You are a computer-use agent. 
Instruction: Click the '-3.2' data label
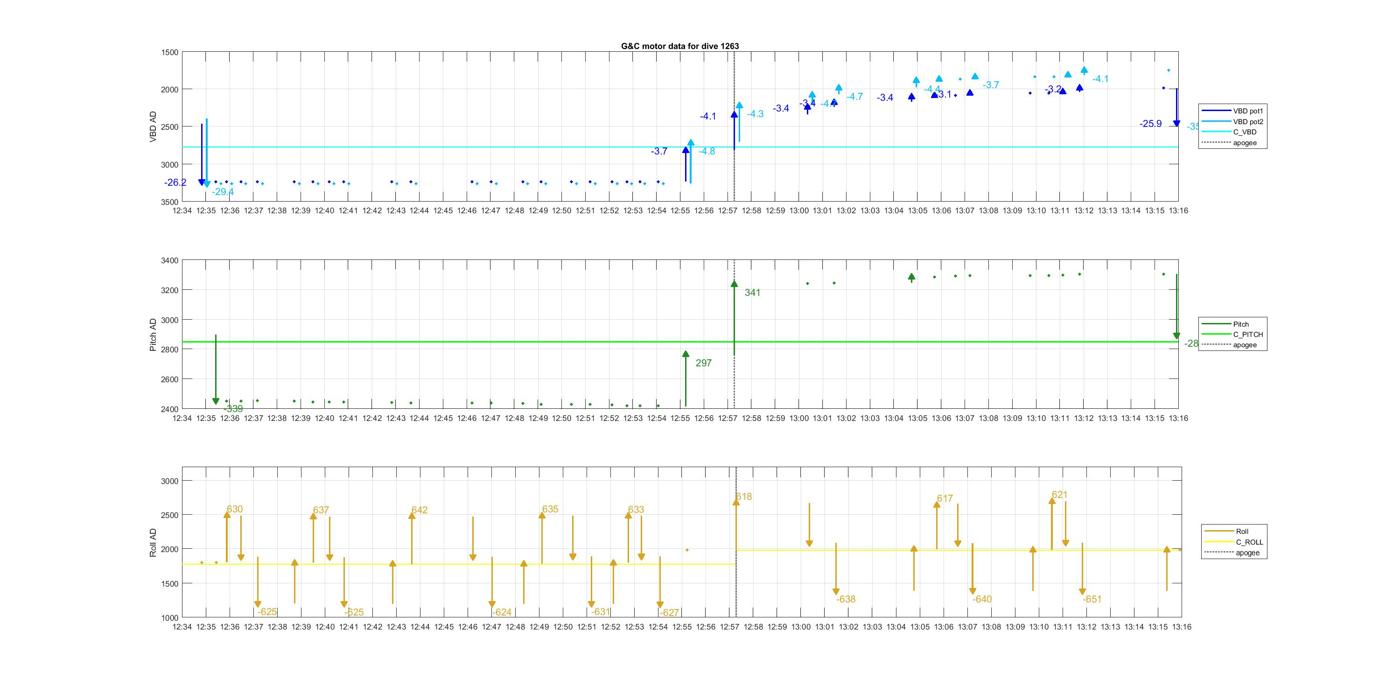click(x=1053, y=89)
